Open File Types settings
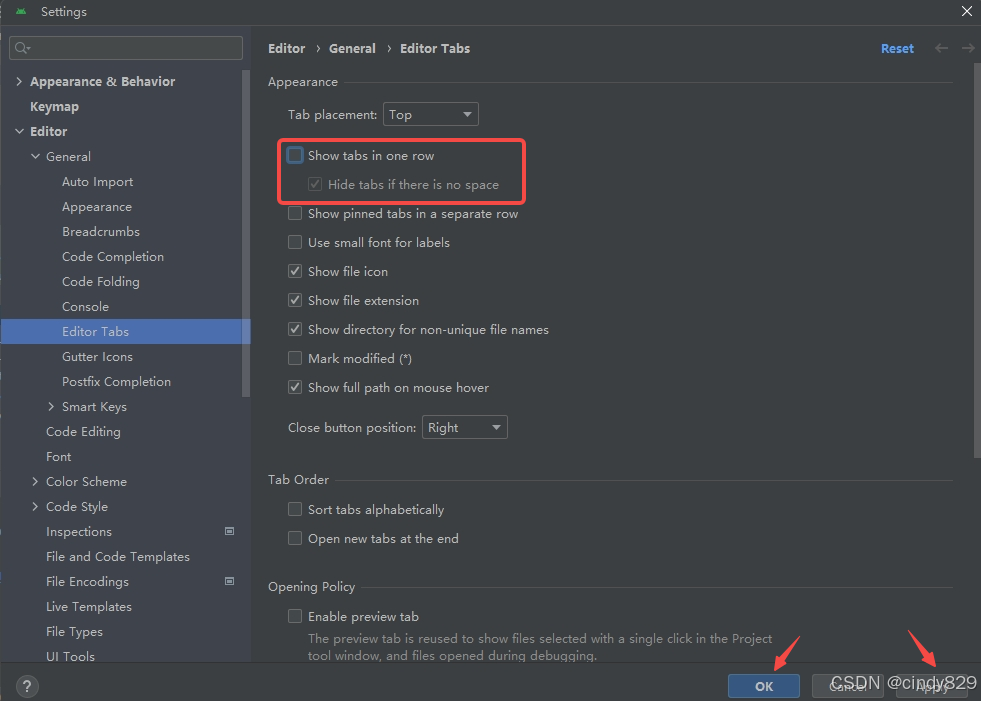The width and height of the screenshot is (981, 701). pyautogui.click(x=74, y=632)
